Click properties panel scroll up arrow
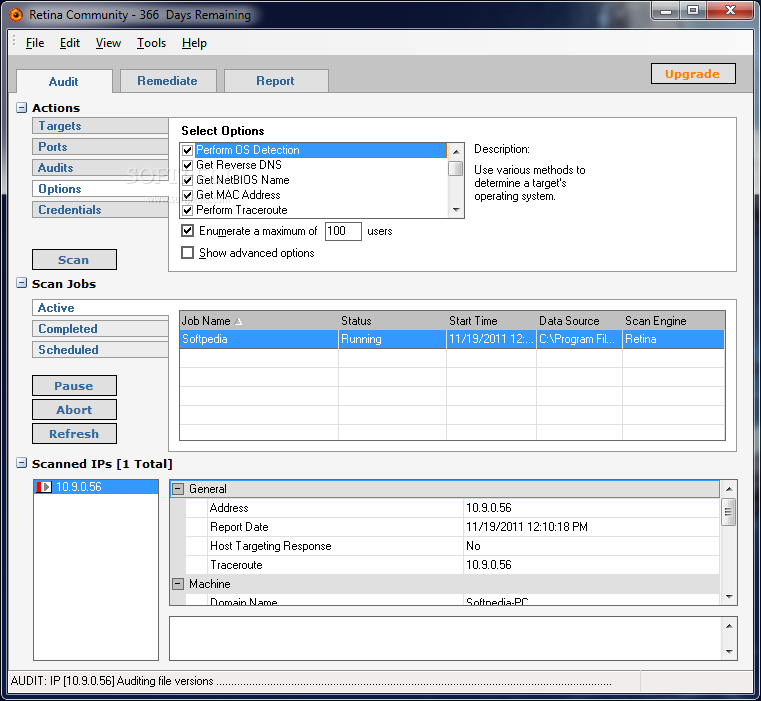 728,489
